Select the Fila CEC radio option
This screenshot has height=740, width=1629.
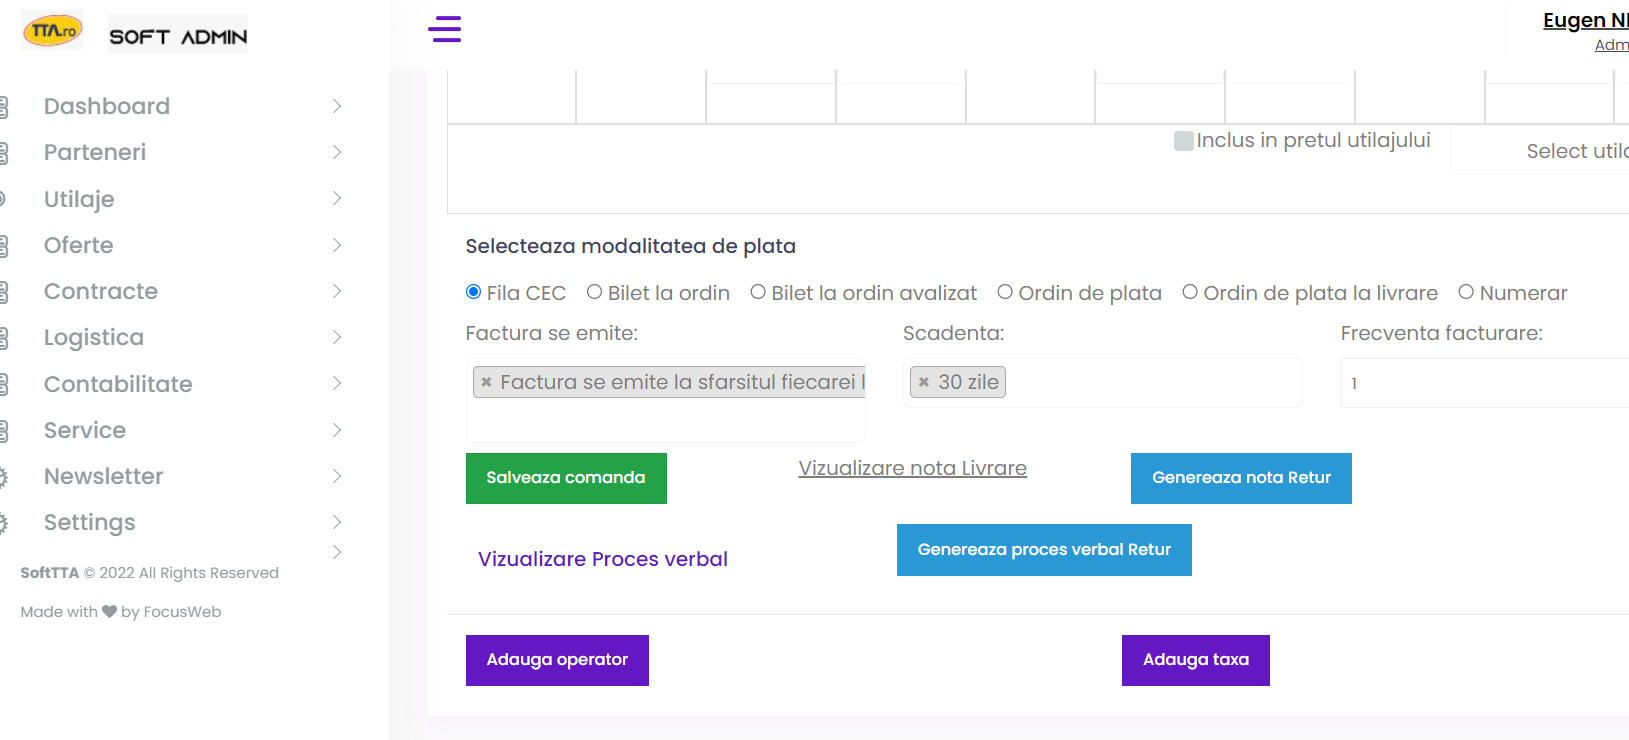[474, 292]
